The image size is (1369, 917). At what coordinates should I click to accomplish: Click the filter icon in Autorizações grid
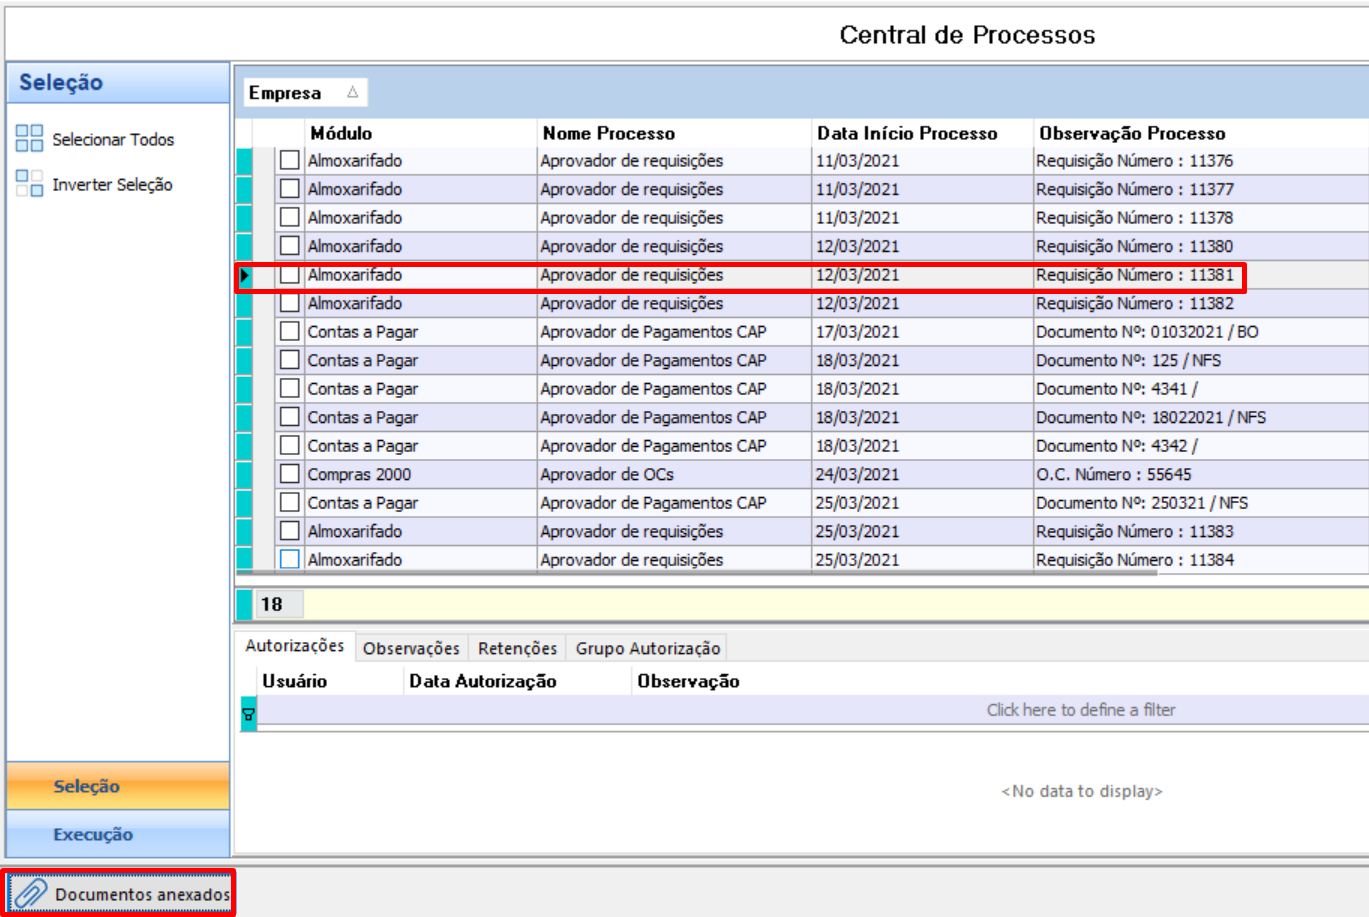click(x=248, y=714)
